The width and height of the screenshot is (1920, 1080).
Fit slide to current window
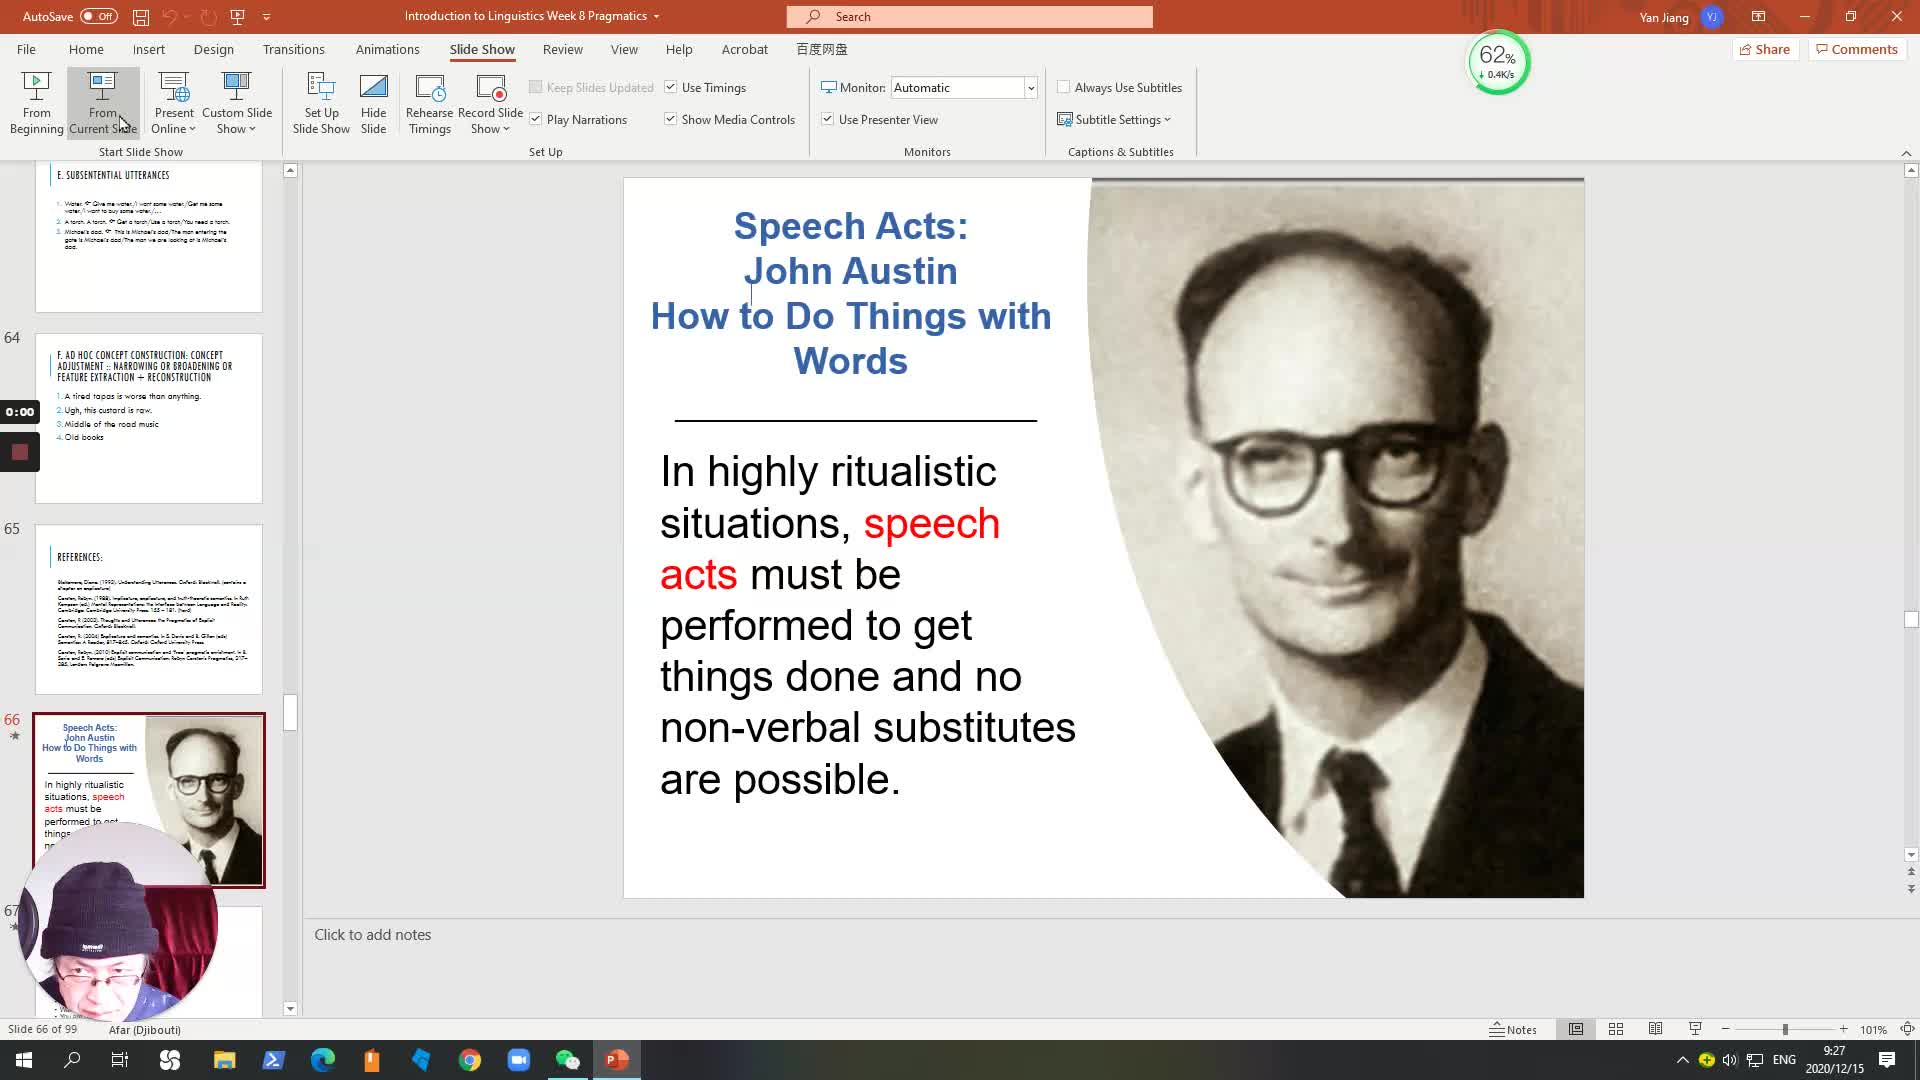click(1907, 1029)
